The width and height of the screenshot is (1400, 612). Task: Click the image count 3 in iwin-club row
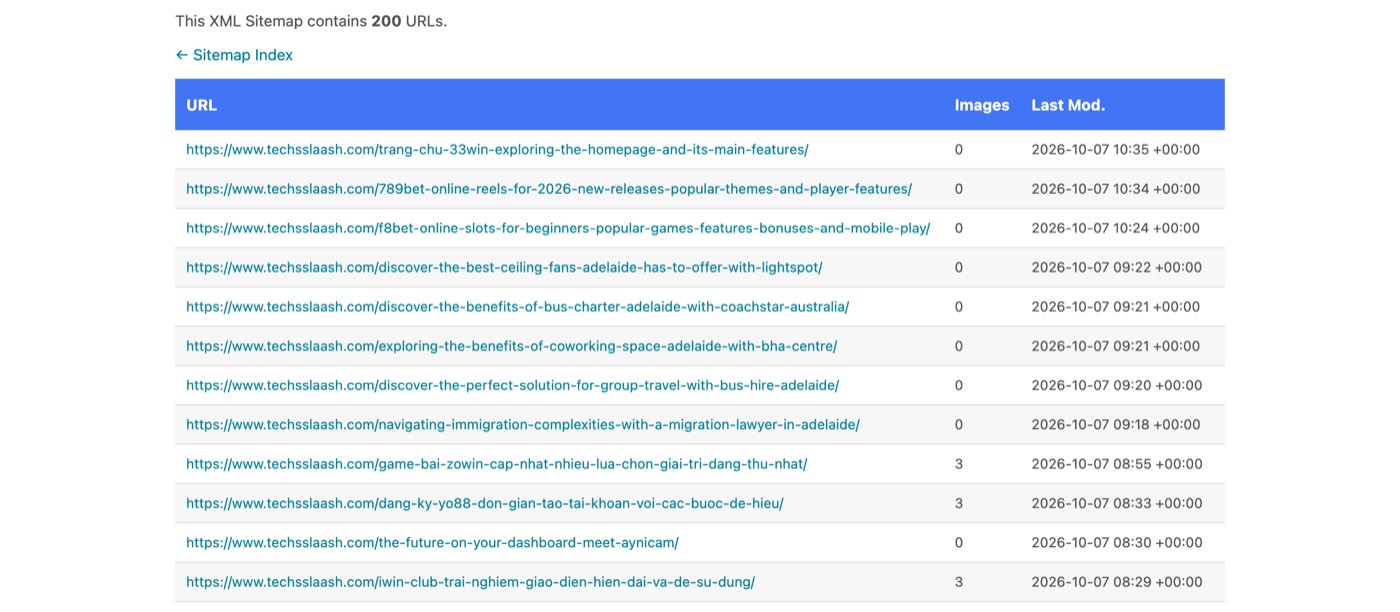point(959,582)
